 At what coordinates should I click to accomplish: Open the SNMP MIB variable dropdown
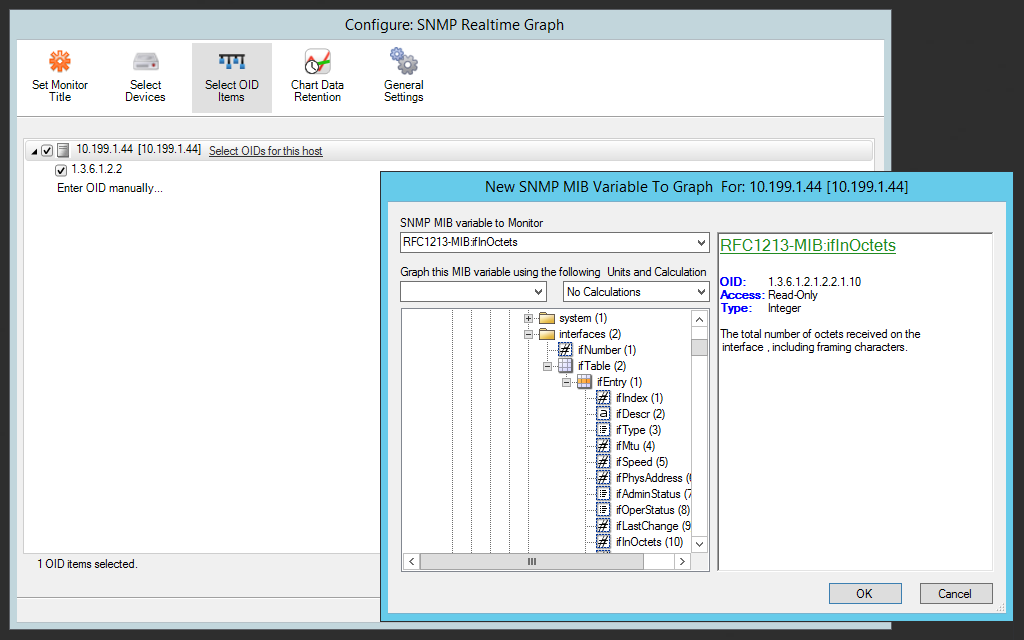click(701, 242)
